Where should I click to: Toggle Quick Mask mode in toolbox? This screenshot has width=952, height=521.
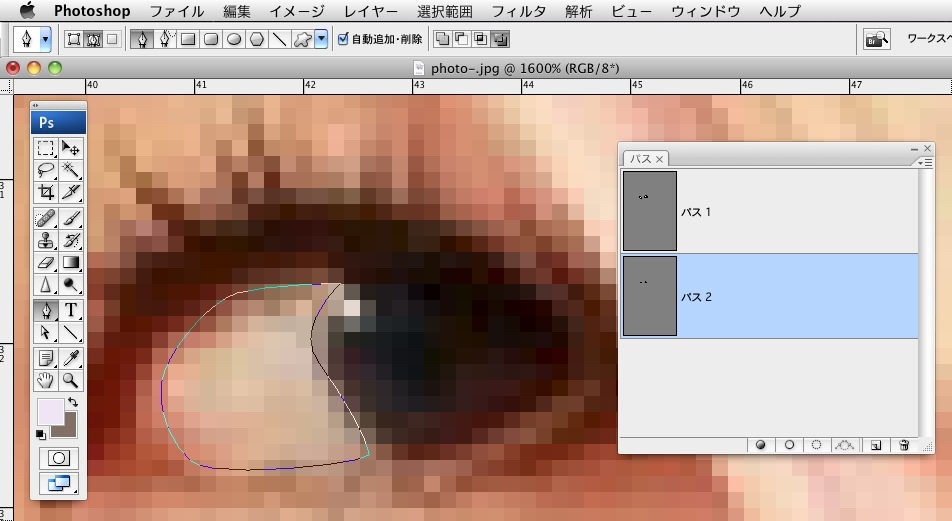pyautogui.click(x=59, y=457)
